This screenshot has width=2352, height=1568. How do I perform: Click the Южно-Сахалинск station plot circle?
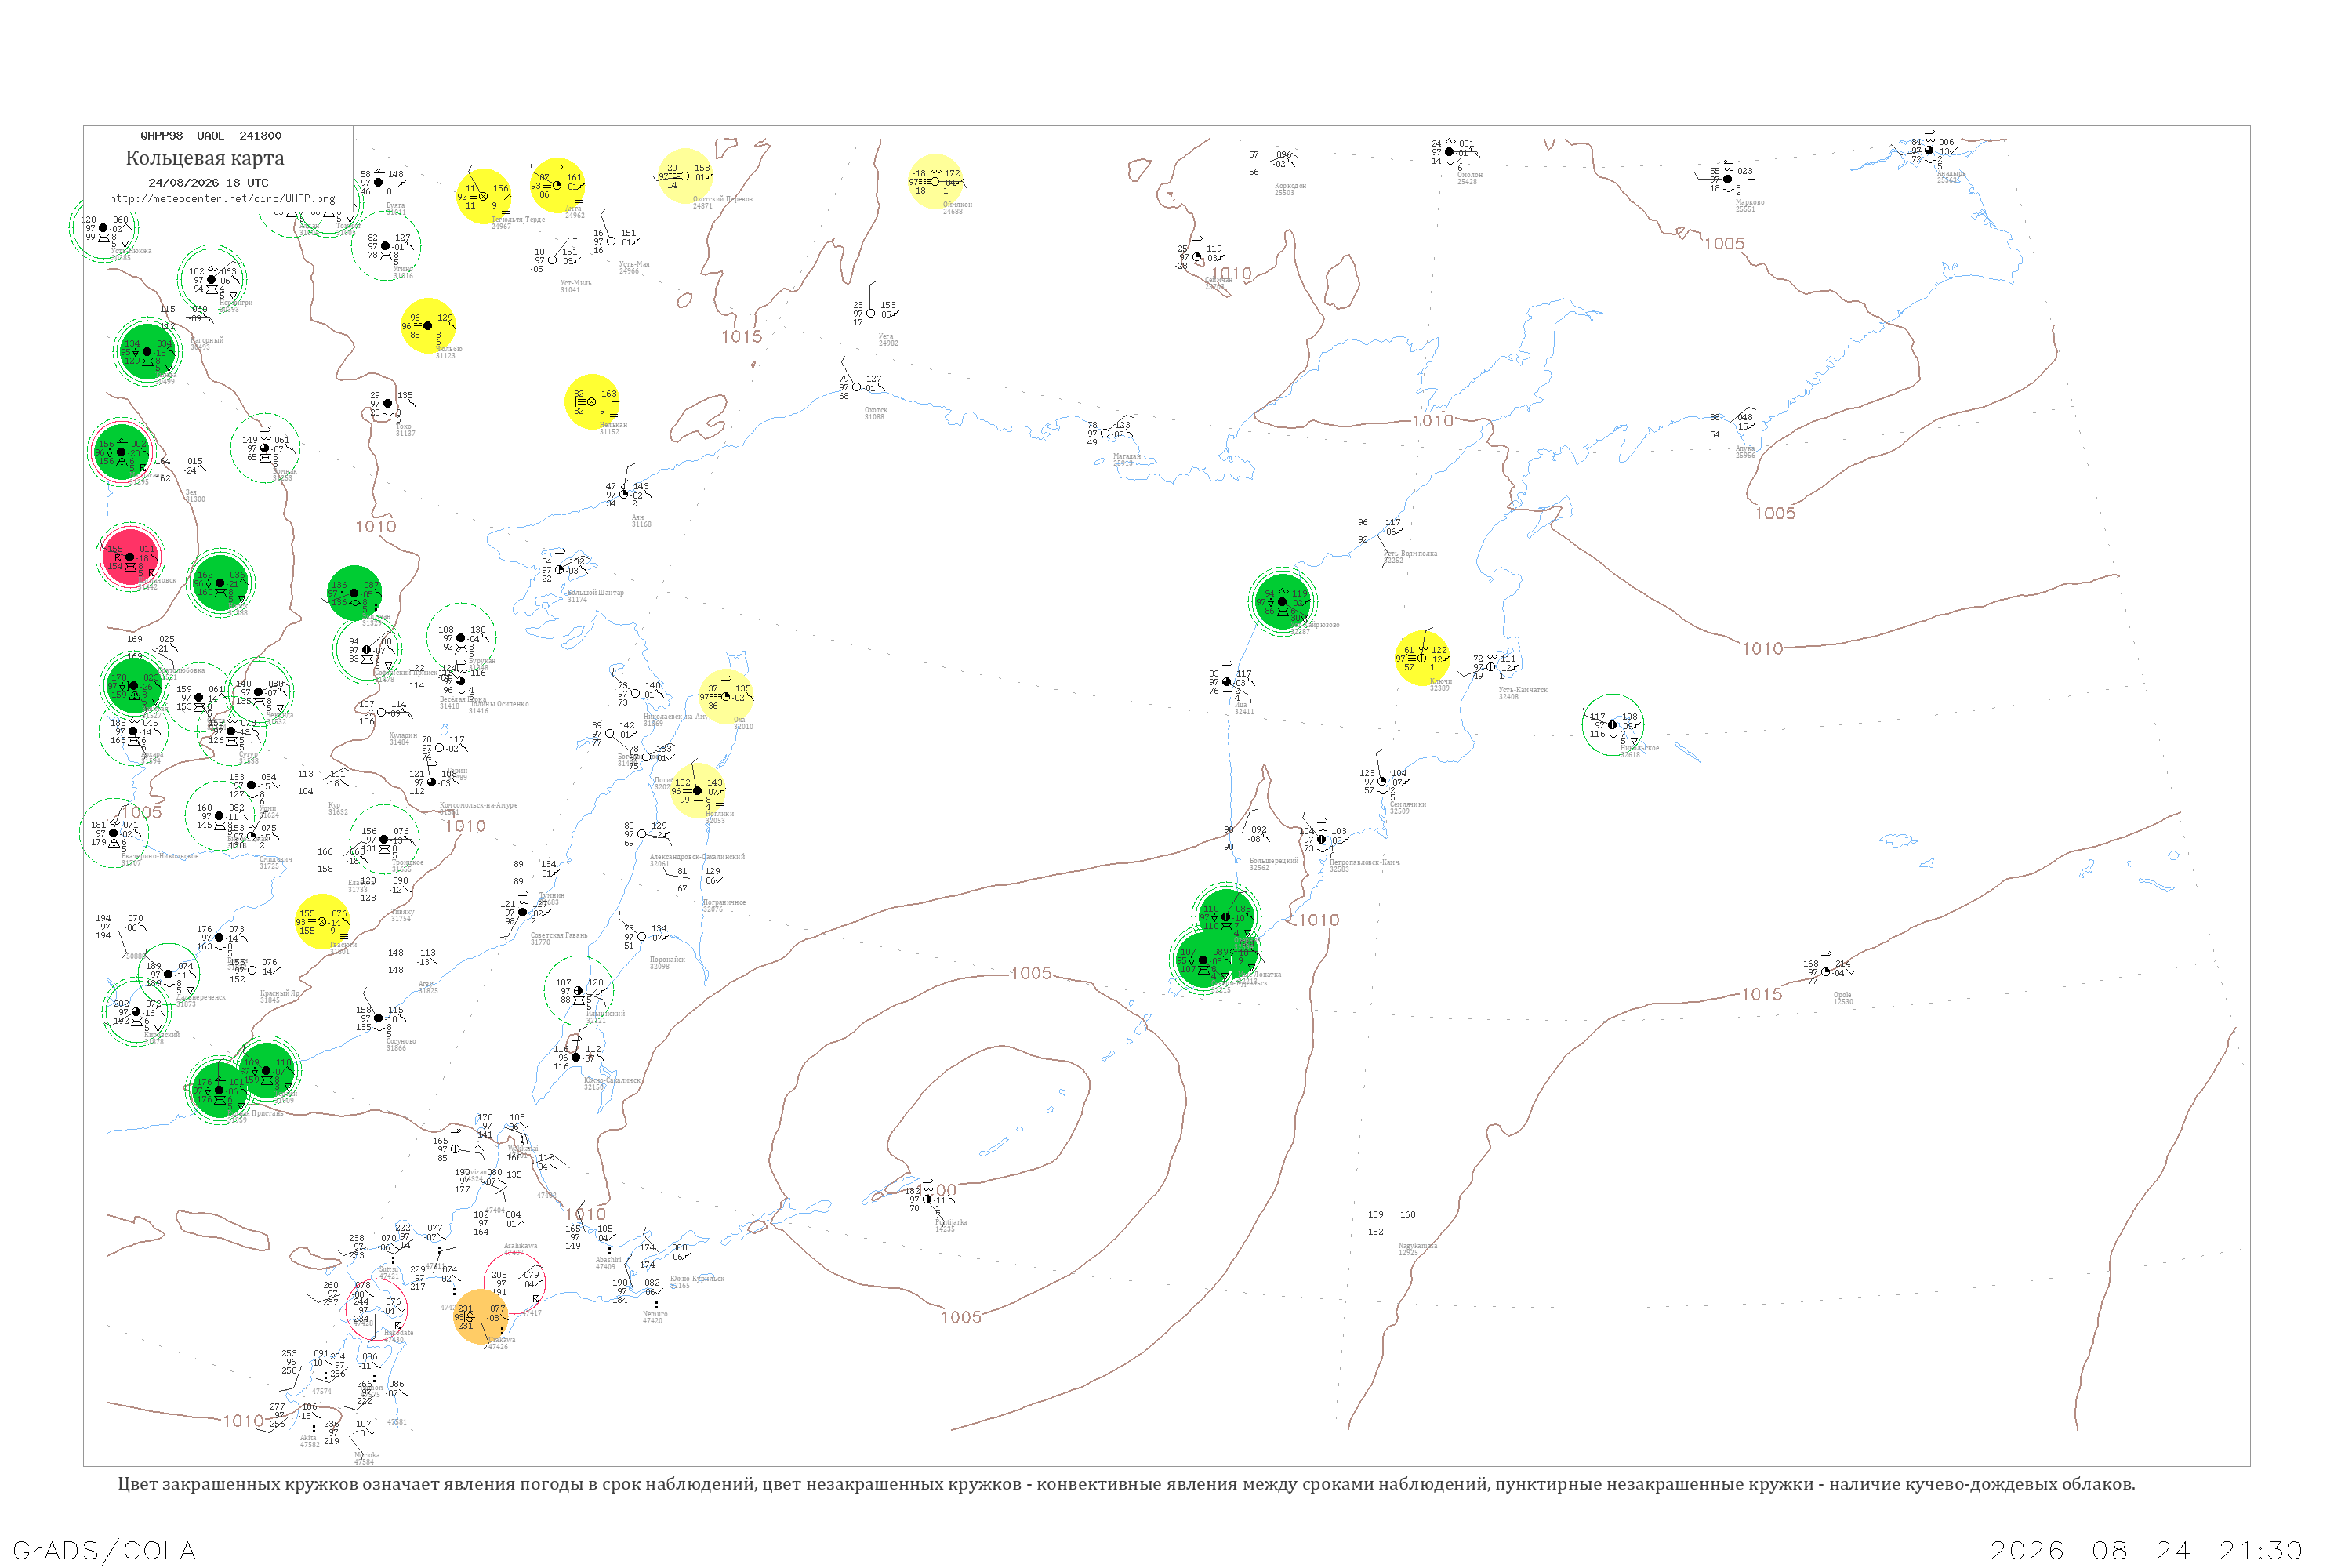(576, 1058)
